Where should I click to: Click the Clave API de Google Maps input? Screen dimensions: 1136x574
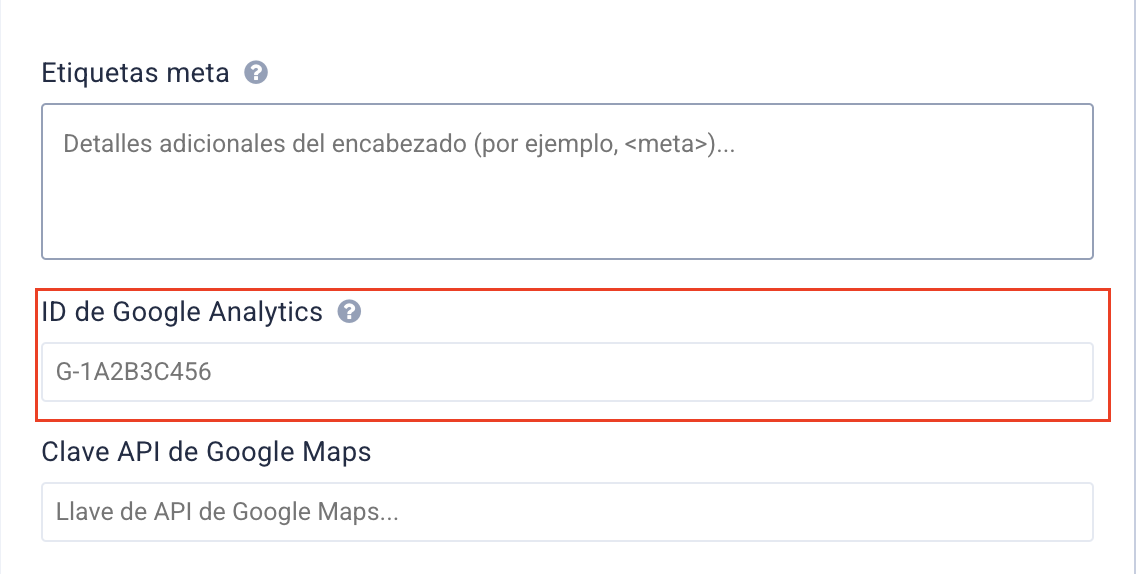coord(567,512)
